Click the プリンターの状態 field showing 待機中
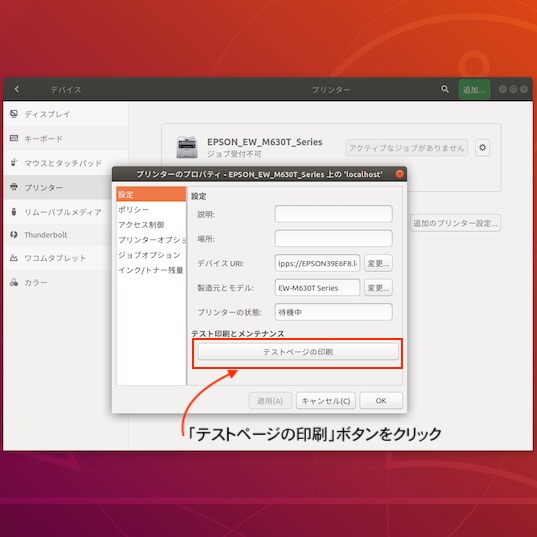The width and height of the screenshot is (537, 537). click(x=334, y=312)
